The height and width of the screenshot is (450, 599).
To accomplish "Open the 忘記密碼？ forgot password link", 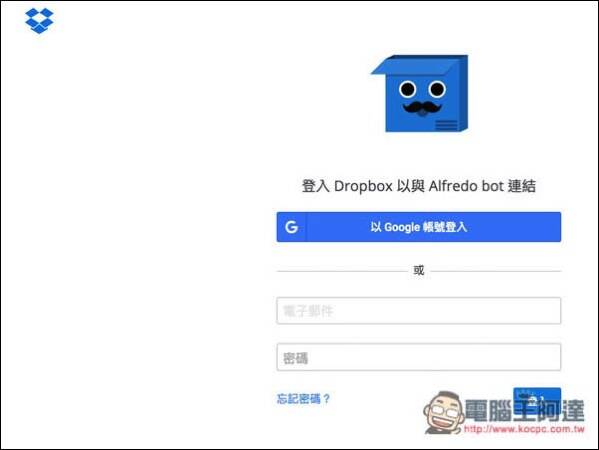I will (303, 399).
